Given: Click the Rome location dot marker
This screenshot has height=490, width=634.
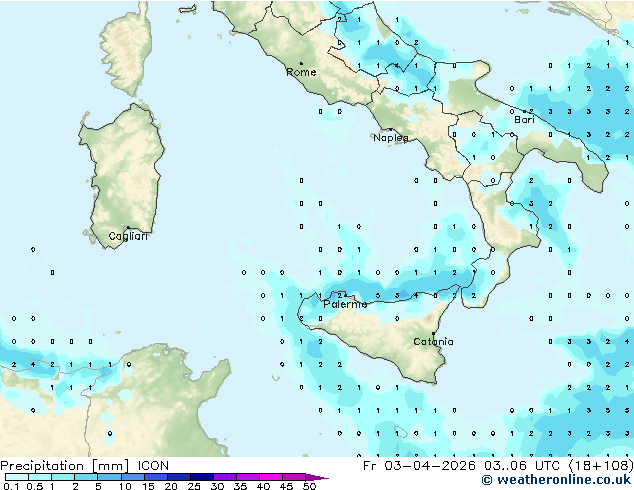Looking at the screenshot, I should pyautogui.click(x=301, y=63).
